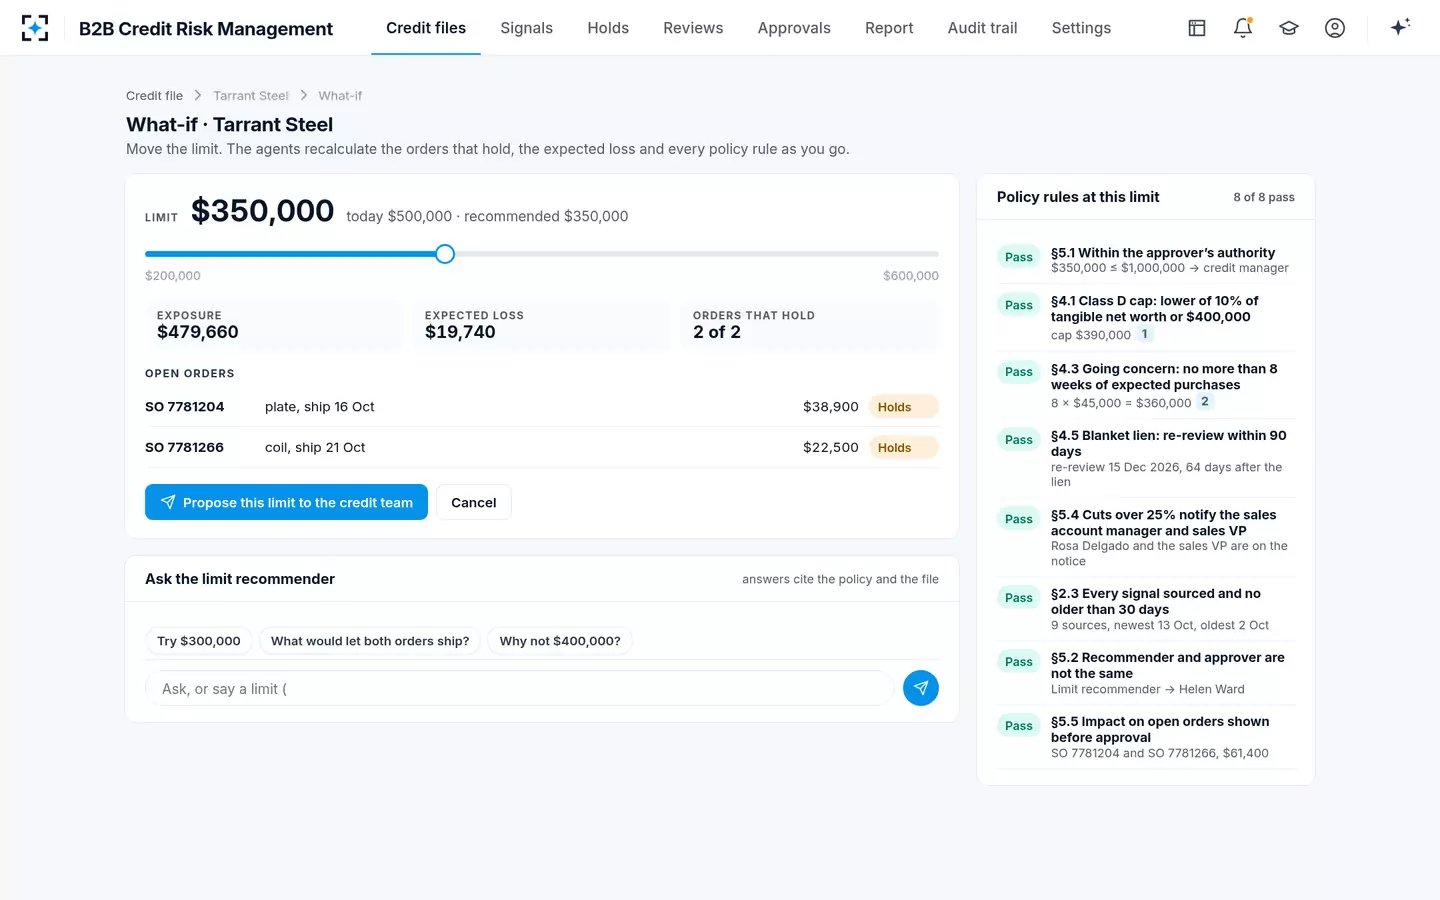This screenshot has height=900, width=1440.
Task: Click the Credit file breadcrumb
Action: (x=154, y=96)
